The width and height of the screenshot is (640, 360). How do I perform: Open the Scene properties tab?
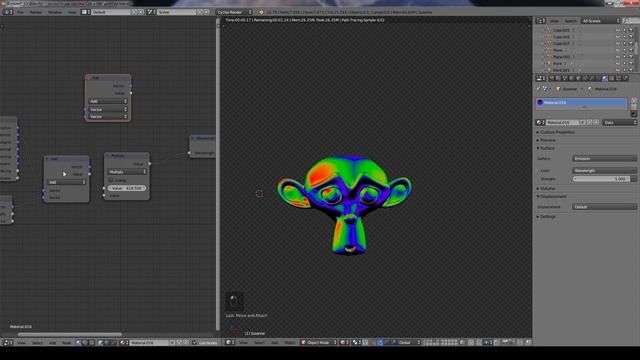click(x=565, y=78)
